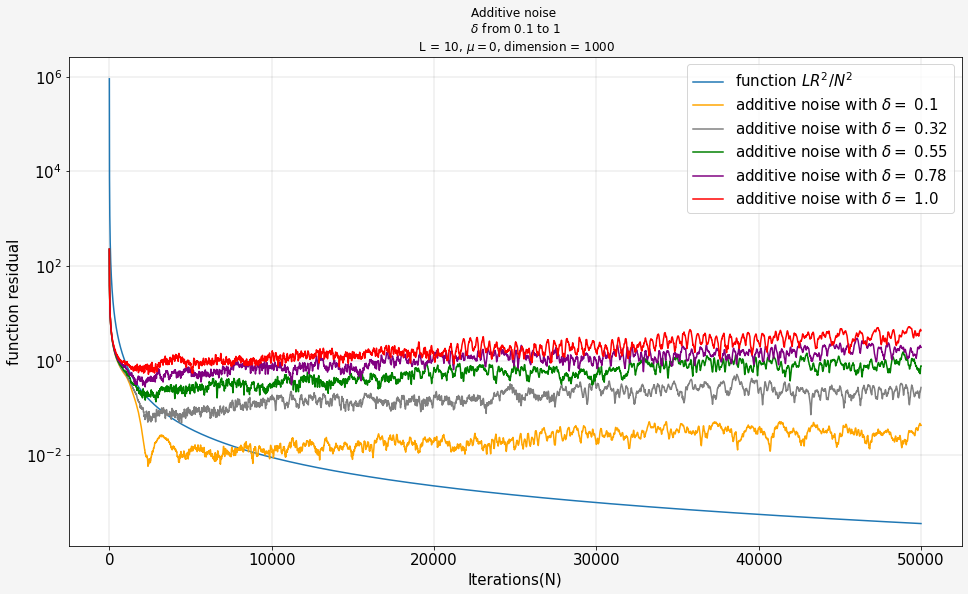Click the 50000 x-axis tick label

pos(920,560)
